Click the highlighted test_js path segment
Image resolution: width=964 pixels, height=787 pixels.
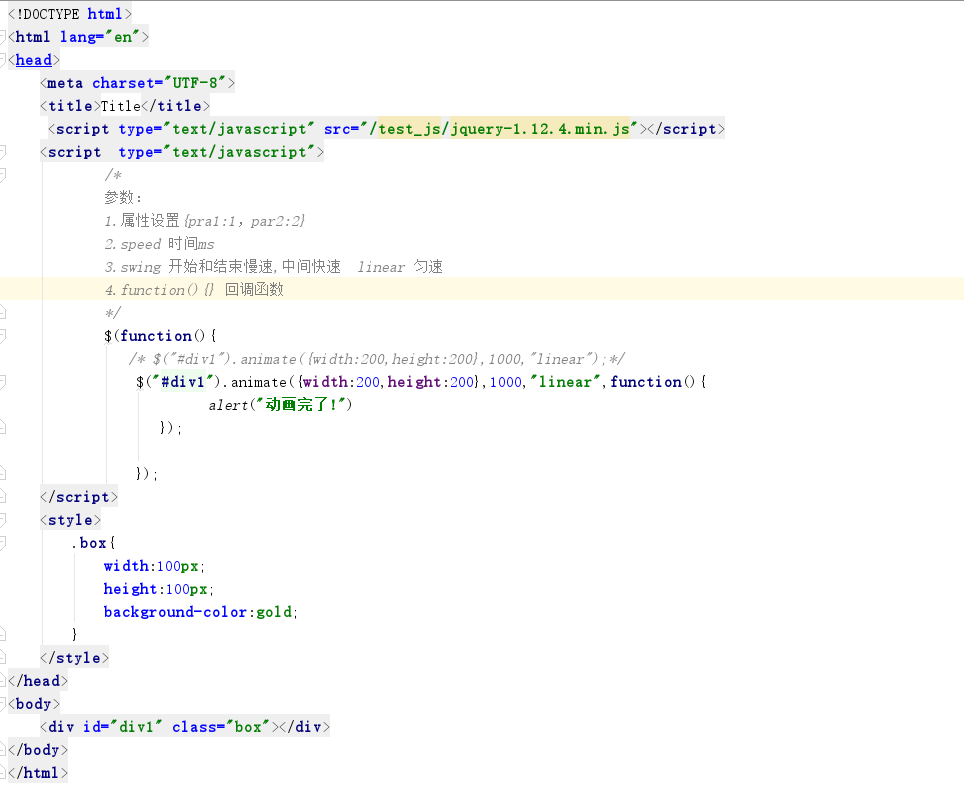tap(409, 129)
